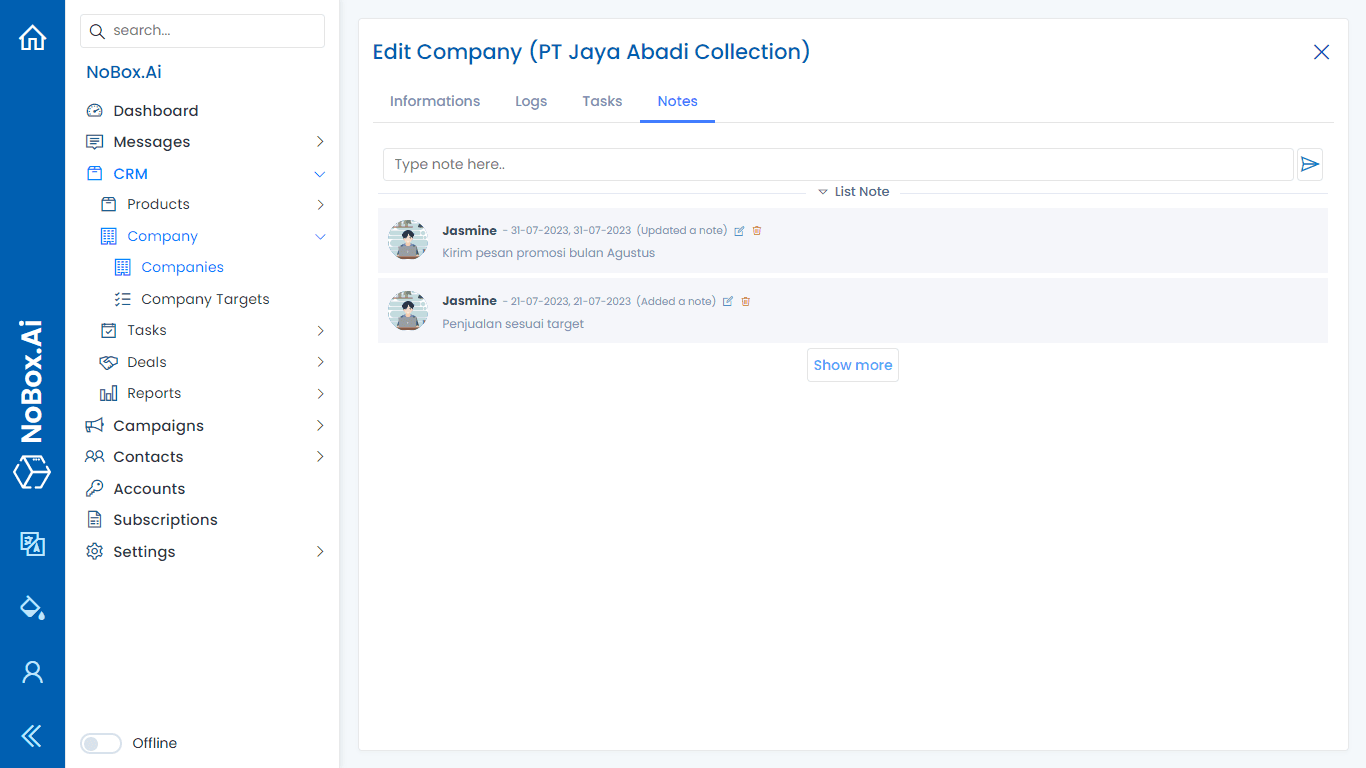The image size is (1366, 768).
Task: Open the NoBox.Ai cube icon in sidebar
Action: coord(32,472)
